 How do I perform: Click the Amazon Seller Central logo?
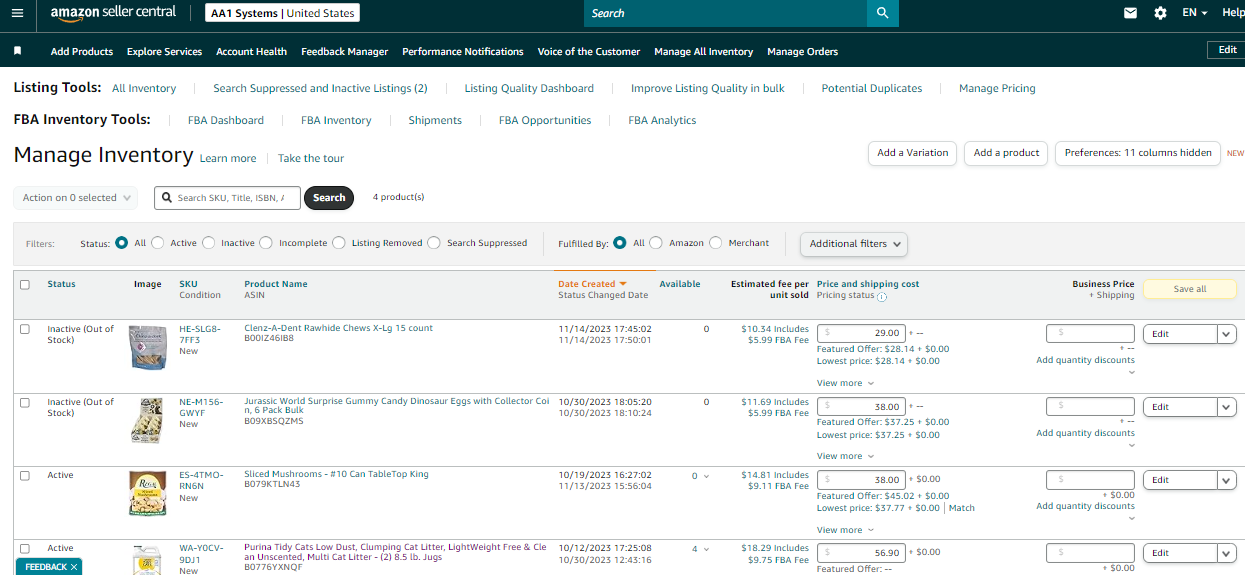[112, 13]
